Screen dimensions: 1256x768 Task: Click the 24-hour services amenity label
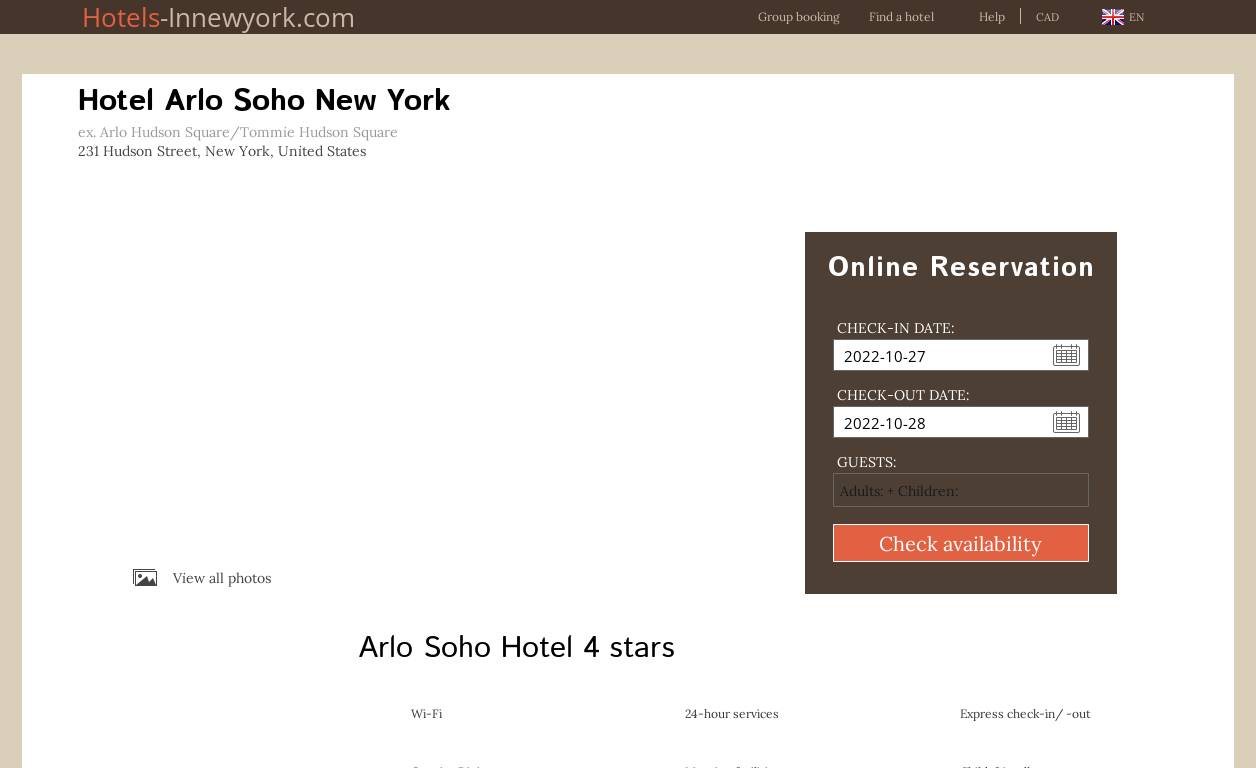731,714
